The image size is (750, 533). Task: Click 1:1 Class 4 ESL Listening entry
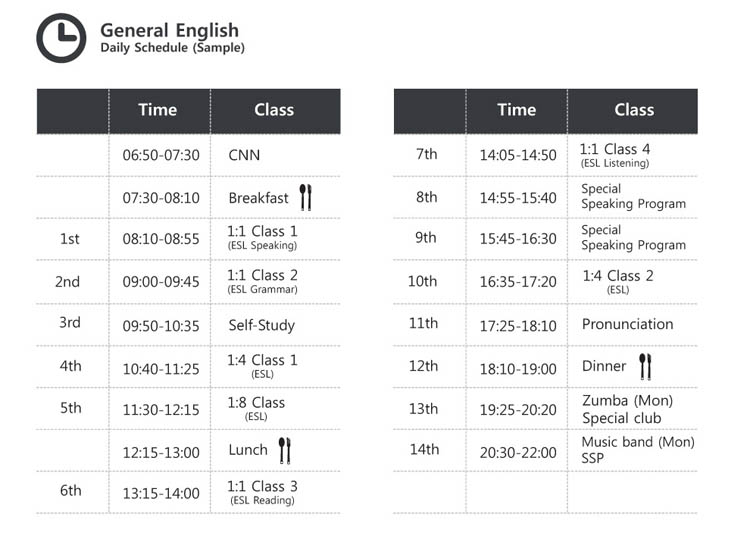pyautogui.click(x=615, y=155)
